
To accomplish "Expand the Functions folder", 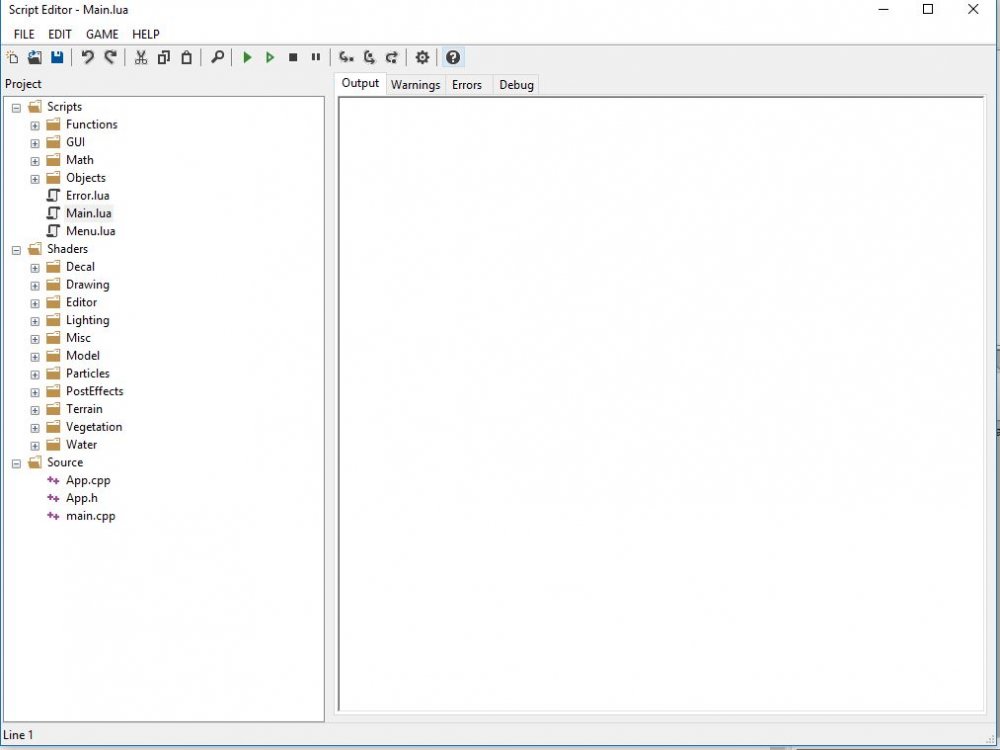I will pyautogui.click(x=35, y=126).
